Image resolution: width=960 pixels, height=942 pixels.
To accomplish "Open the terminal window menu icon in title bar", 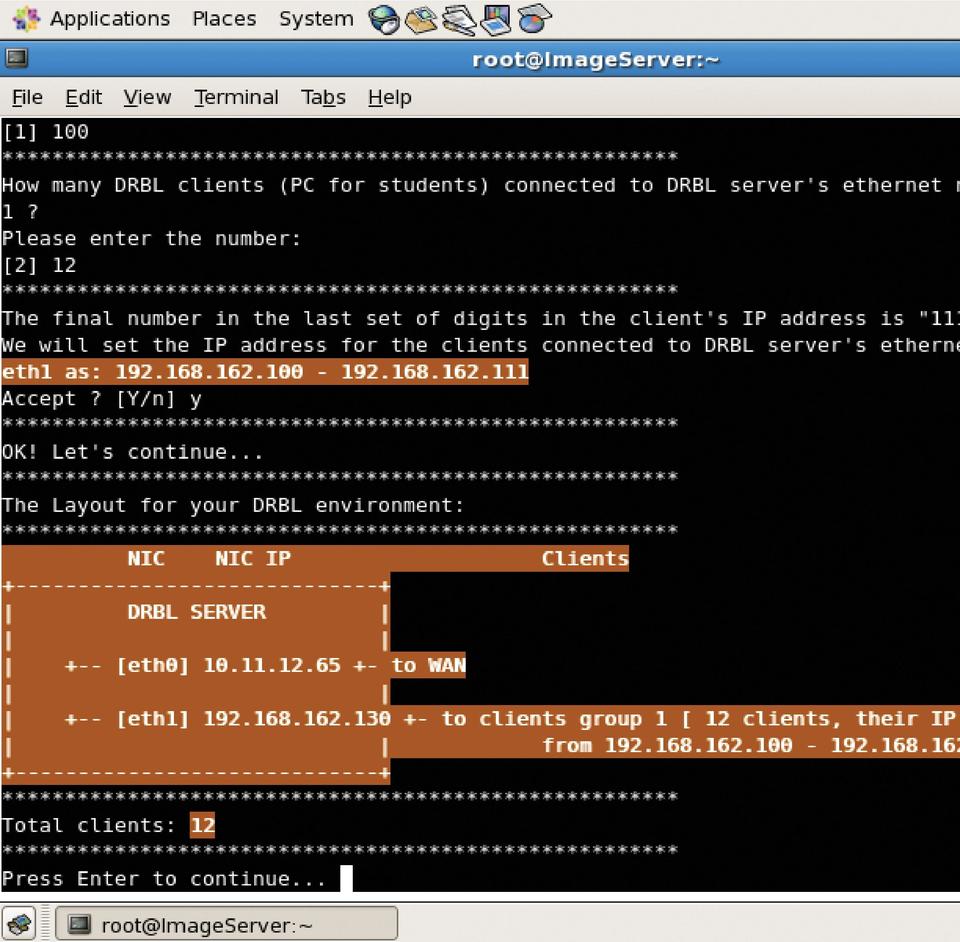I will (x=17, y=58).
